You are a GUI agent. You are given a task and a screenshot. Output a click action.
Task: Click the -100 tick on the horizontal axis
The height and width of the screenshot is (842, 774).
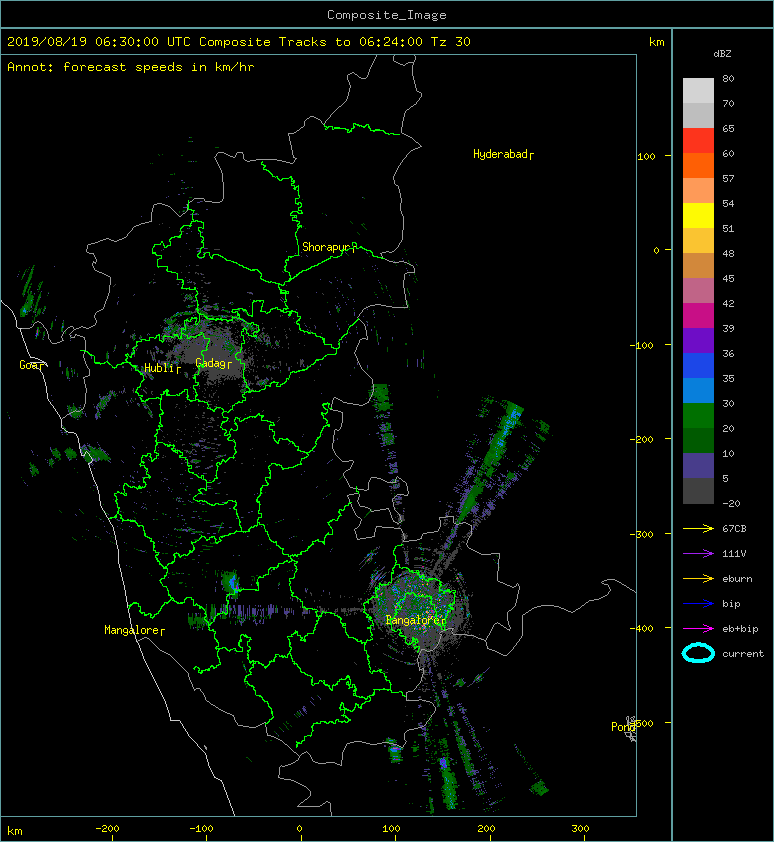coord(201,829)
